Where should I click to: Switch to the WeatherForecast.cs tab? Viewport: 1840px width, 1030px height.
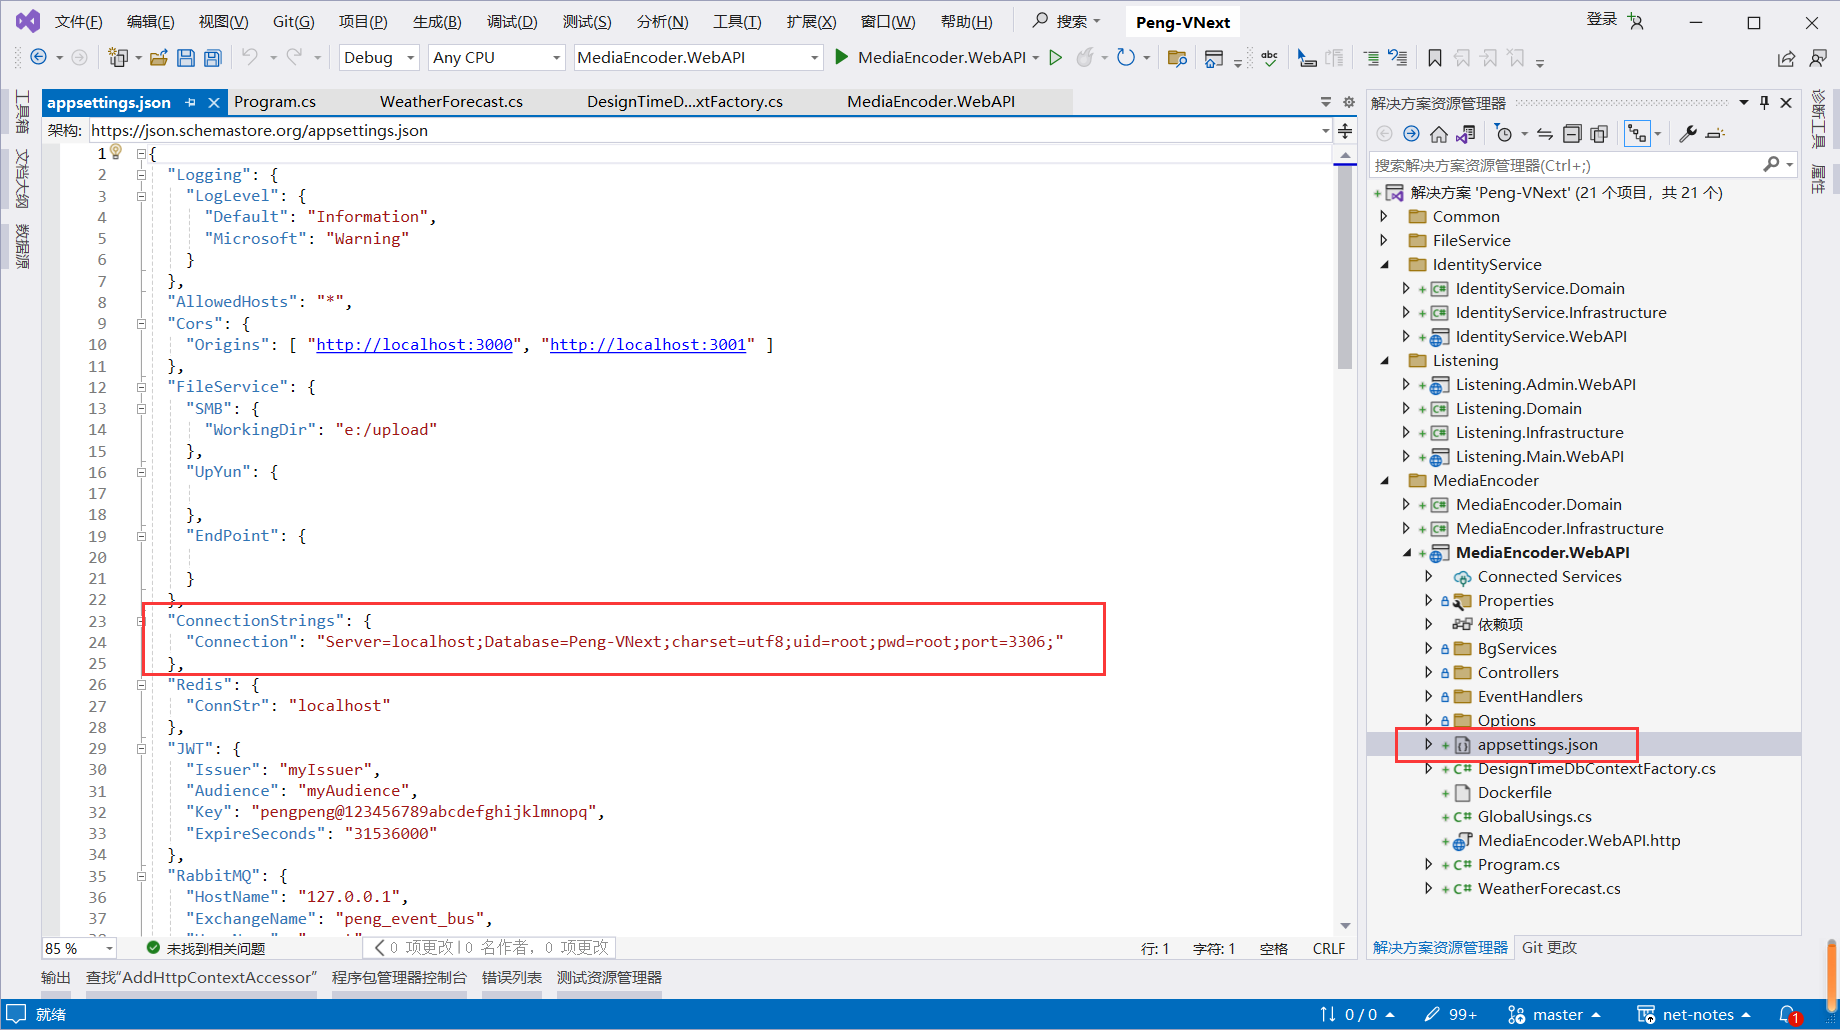451,102
